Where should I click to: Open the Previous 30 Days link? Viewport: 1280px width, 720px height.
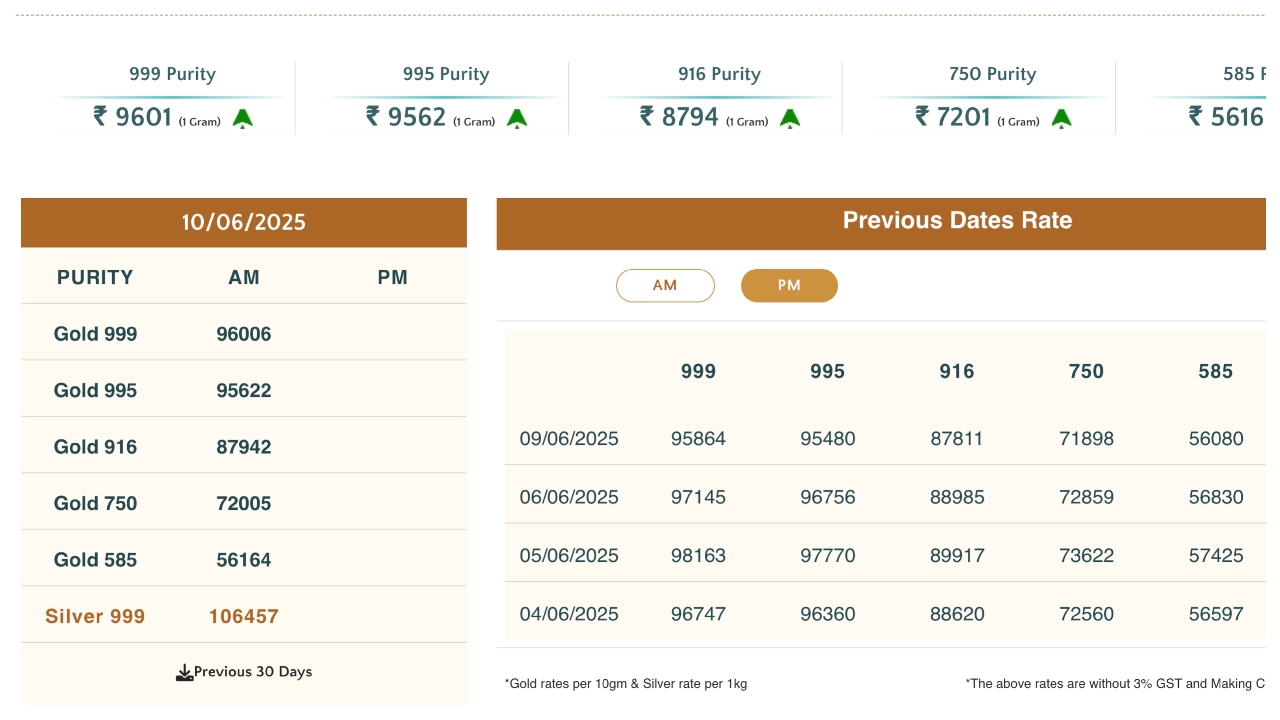coord(253,672)
